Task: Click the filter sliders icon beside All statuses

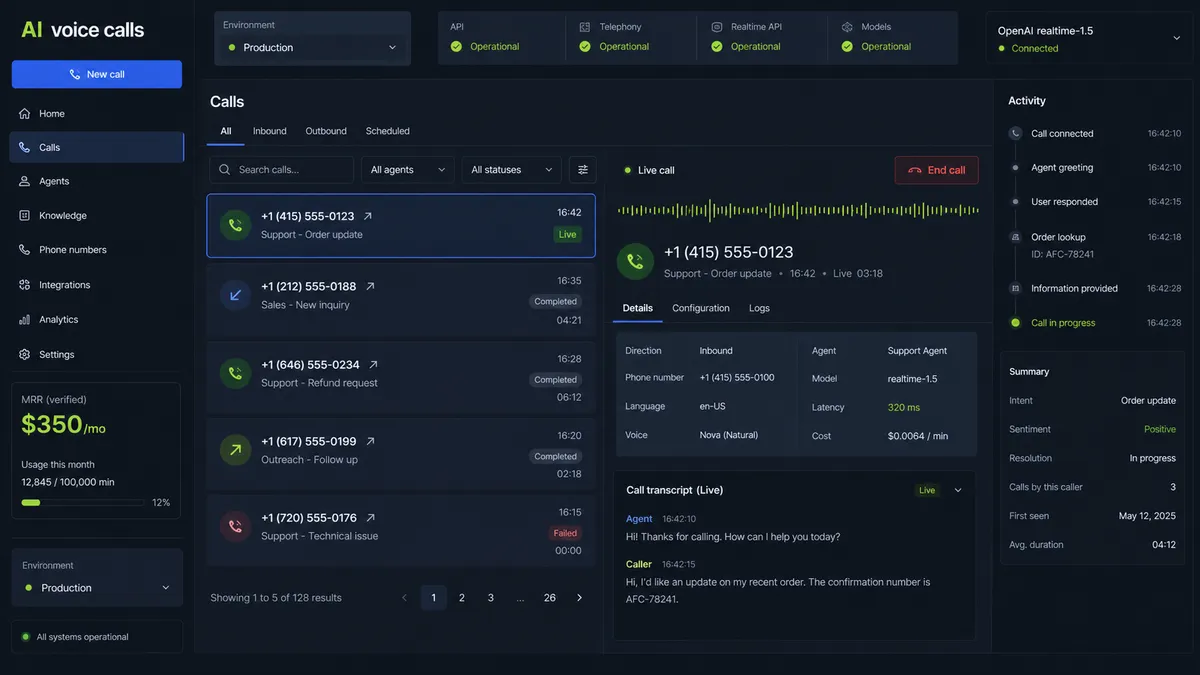Action: point(583,170)
